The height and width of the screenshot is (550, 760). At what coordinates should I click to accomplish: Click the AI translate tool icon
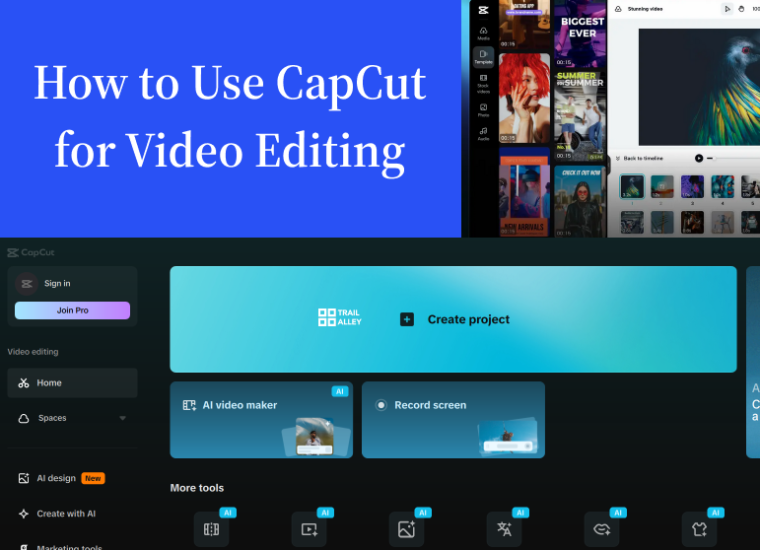coord(504,530)
